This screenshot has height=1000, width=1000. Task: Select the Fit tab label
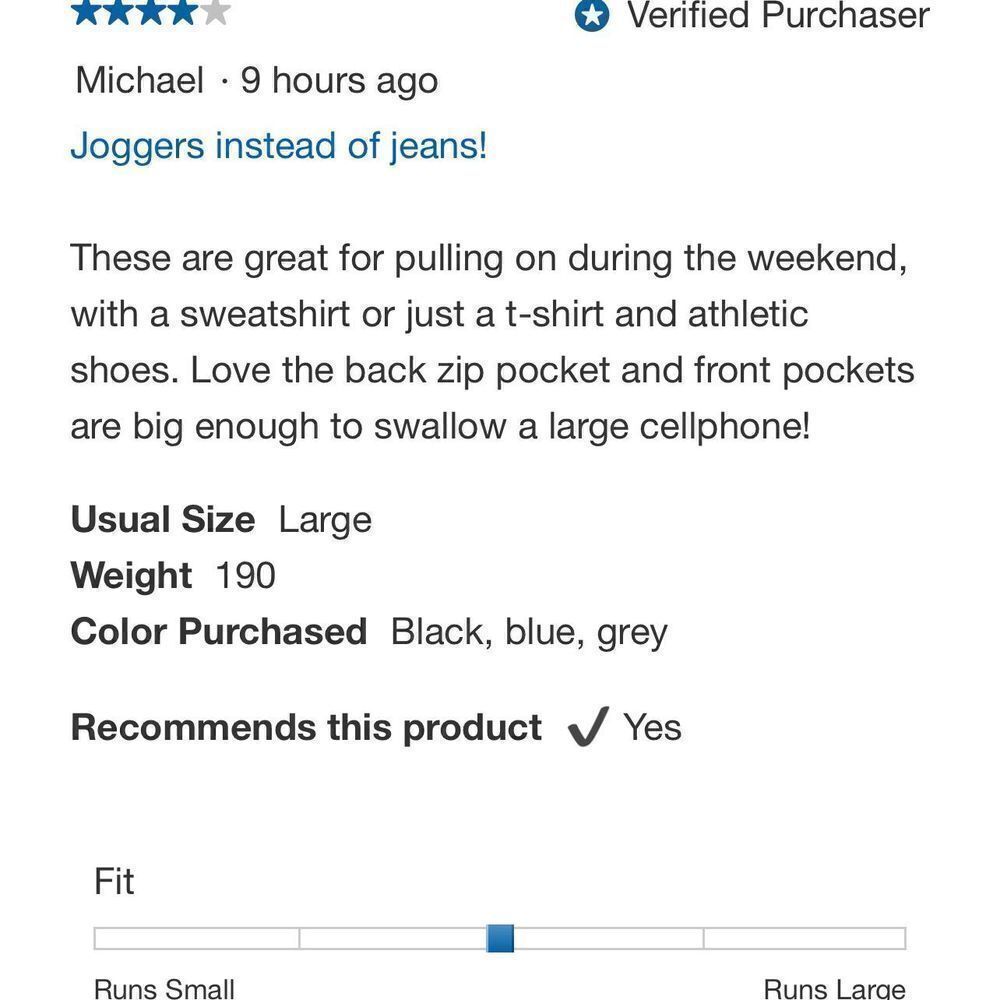112,881
